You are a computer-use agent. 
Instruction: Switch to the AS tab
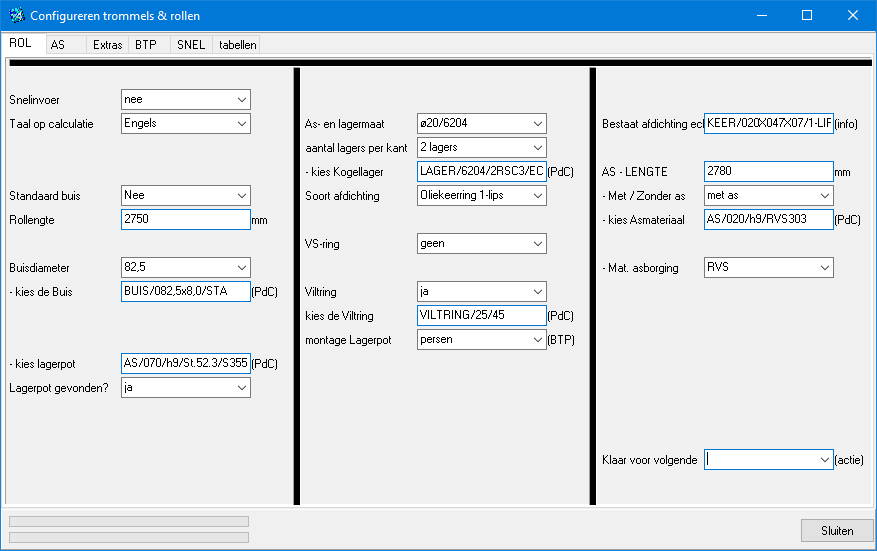point(58,45)
